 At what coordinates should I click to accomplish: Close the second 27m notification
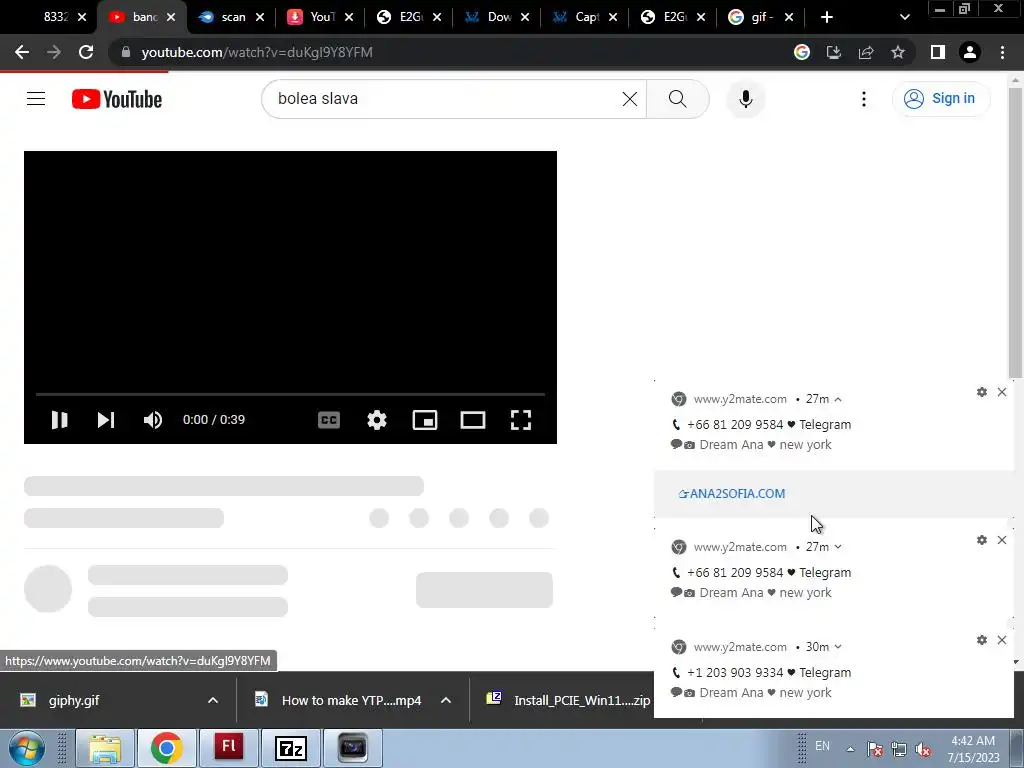point(1002,540)
